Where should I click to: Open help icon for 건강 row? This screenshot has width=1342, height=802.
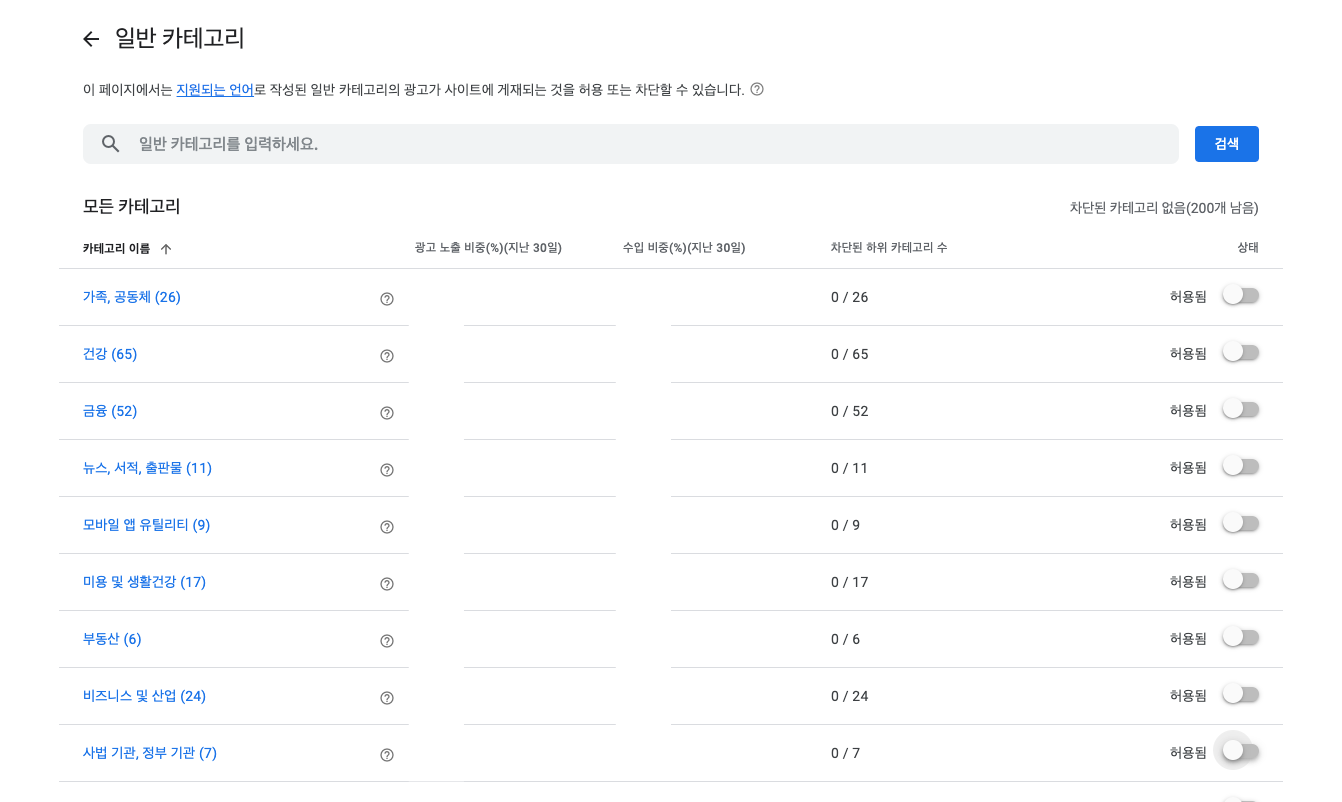click(x=387, y=355)
